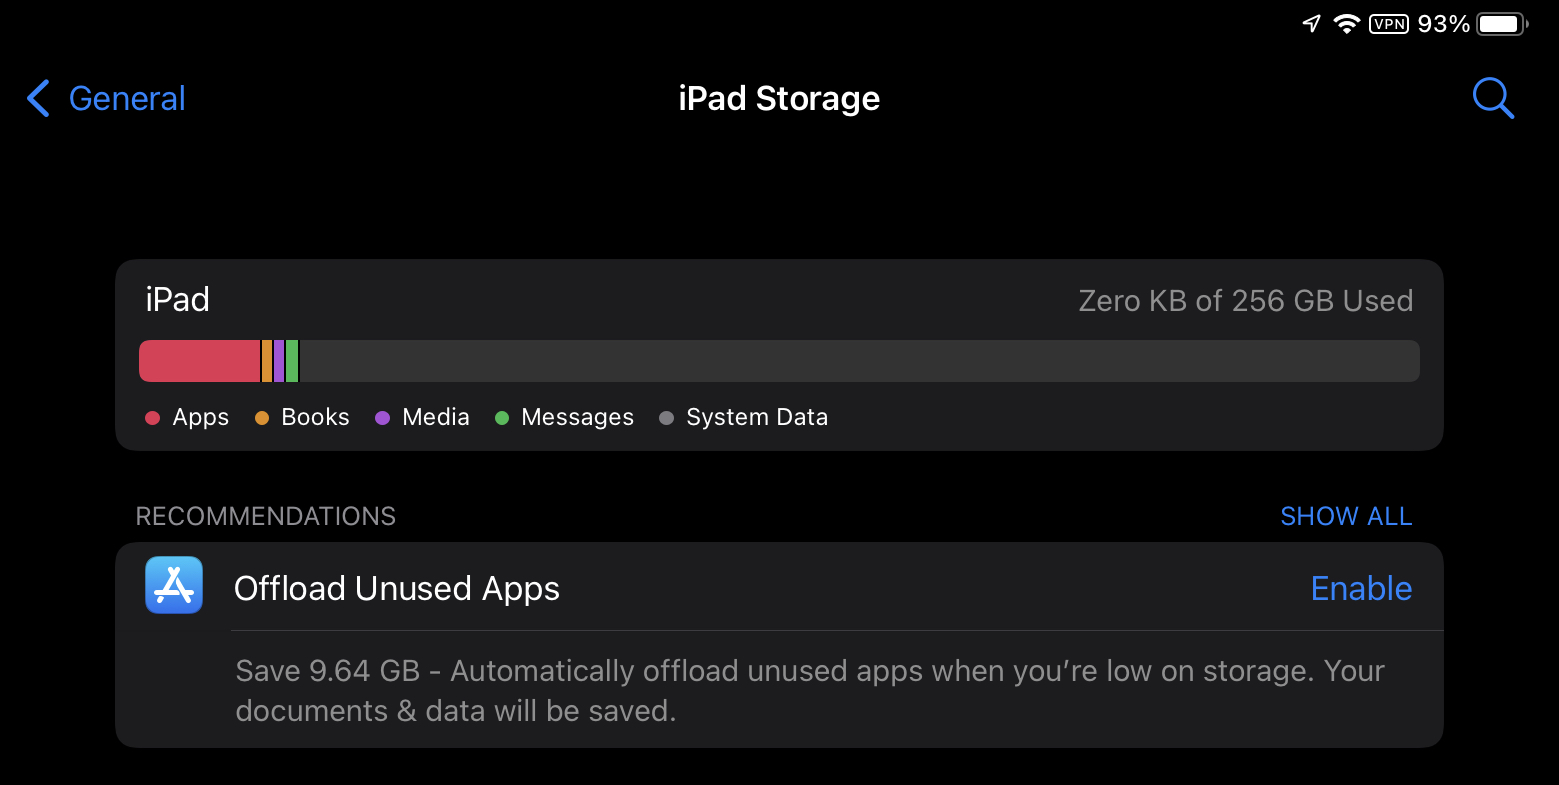Go back to General settings
The image size is (1559, 785).
click(x=126, y=99)
